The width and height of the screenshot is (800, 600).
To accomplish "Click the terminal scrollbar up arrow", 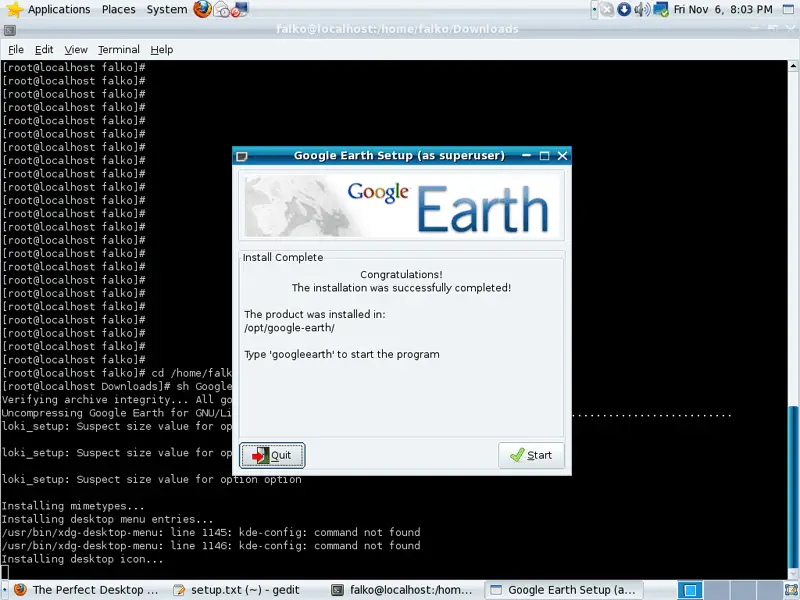I will point(793,66).
